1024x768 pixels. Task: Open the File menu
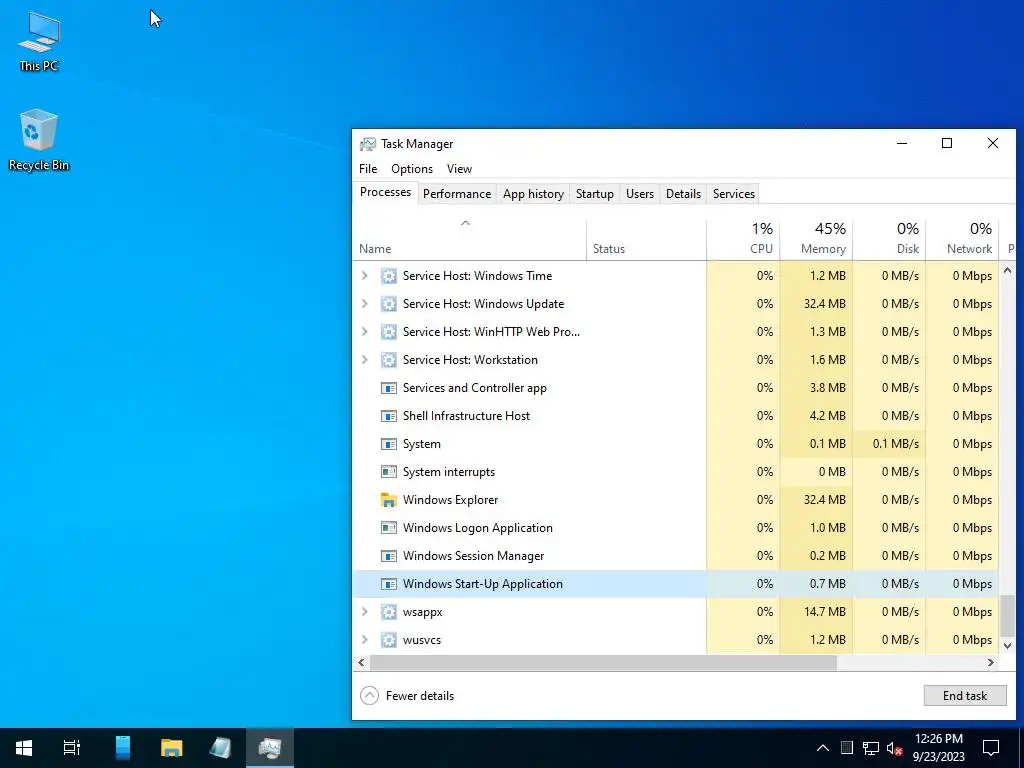pos(368,168)
